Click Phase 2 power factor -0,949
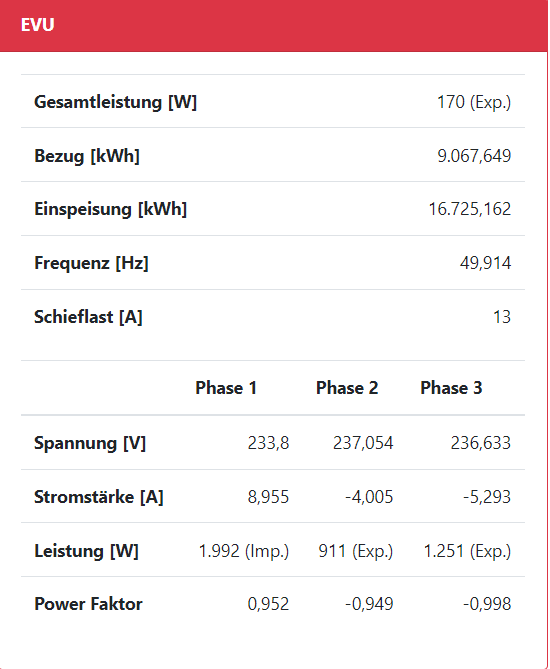The height and width of the screenshot is (669, 550). tap(369, 605)
